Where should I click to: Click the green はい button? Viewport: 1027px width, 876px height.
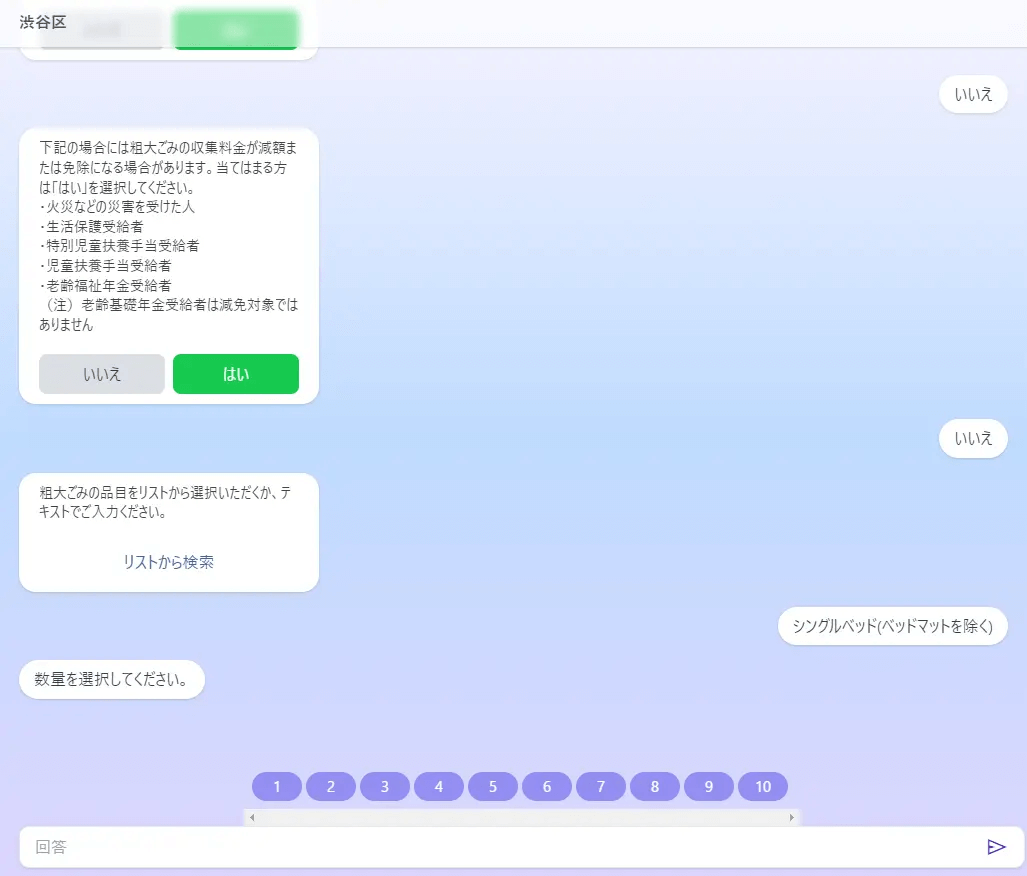(236, 374)
